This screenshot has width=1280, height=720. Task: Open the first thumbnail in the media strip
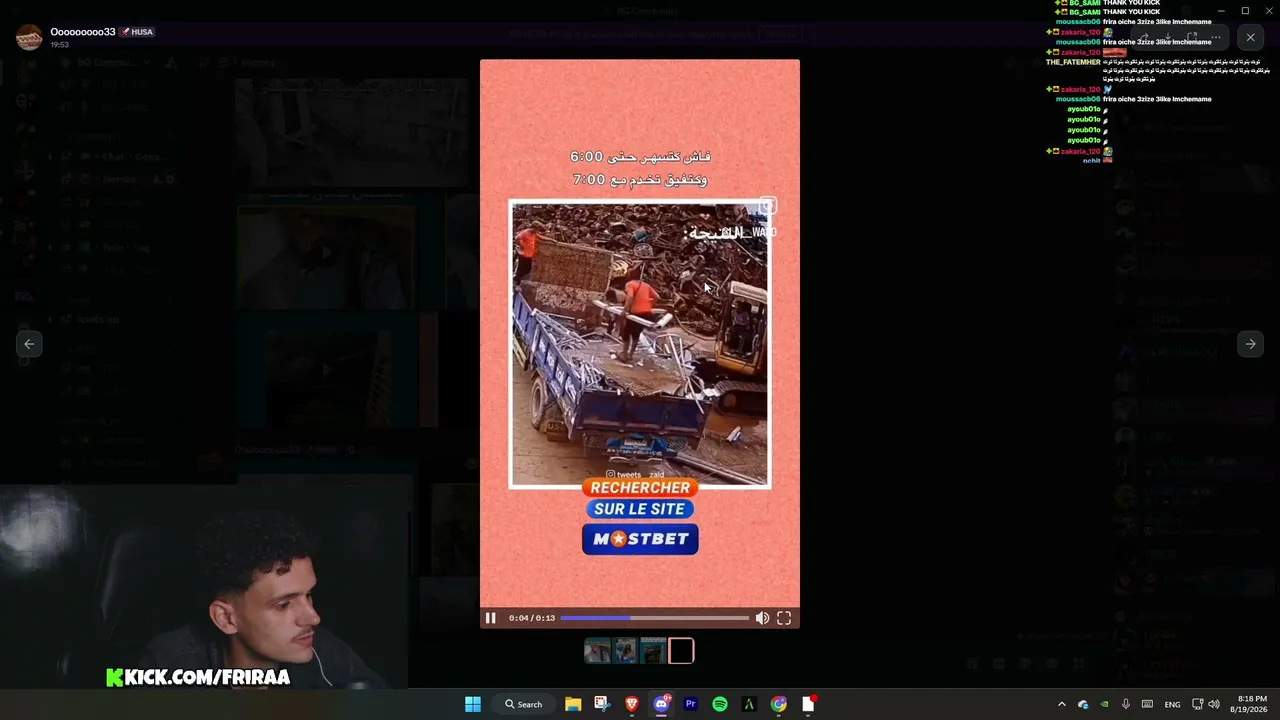pyautogui.click(x=597, y=652)
